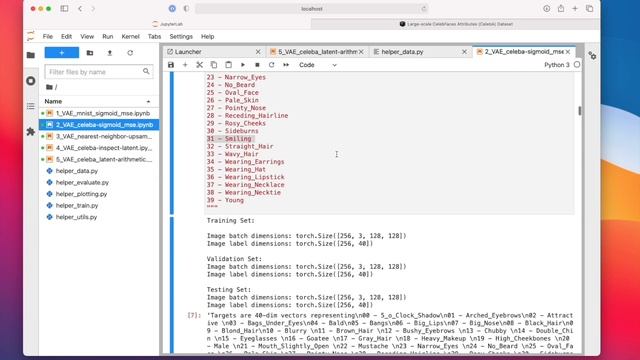Open the Settings menu

[181, 36]
